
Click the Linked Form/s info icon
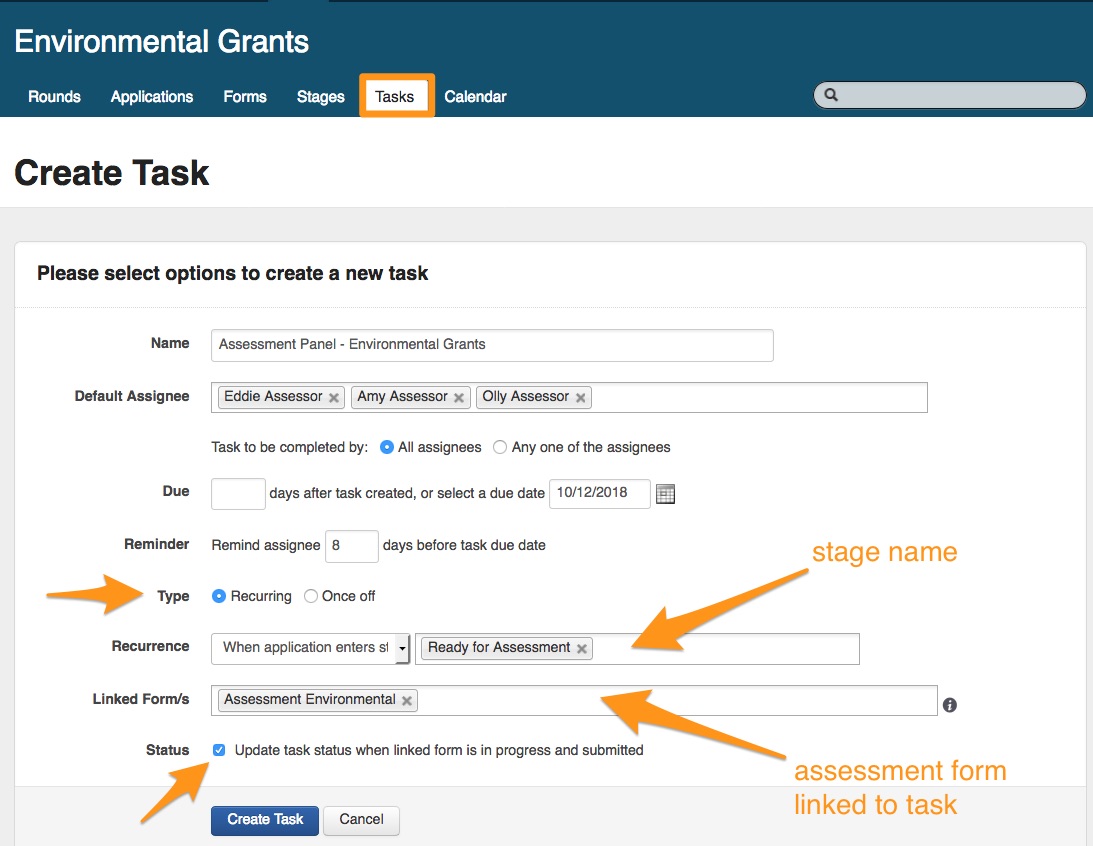[x=949, y=705]
